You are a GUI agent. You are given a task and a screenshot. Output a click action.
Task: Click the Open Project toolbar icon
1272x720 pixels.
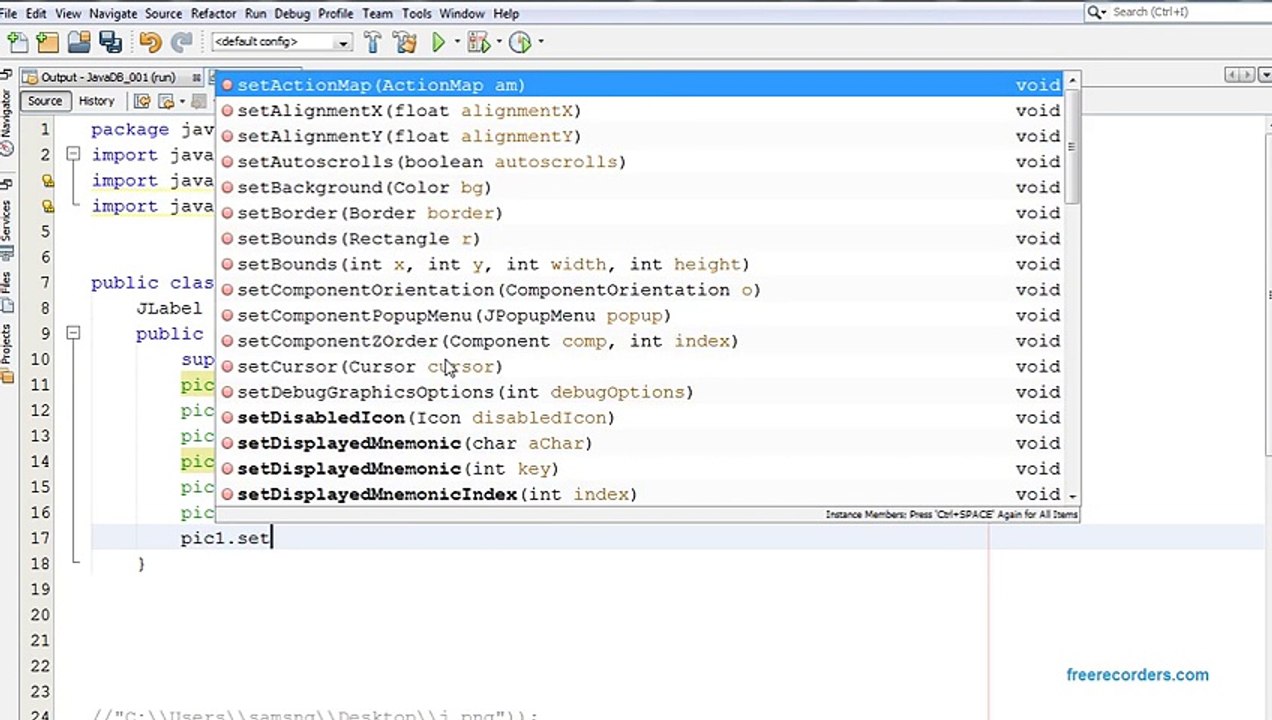79,42
